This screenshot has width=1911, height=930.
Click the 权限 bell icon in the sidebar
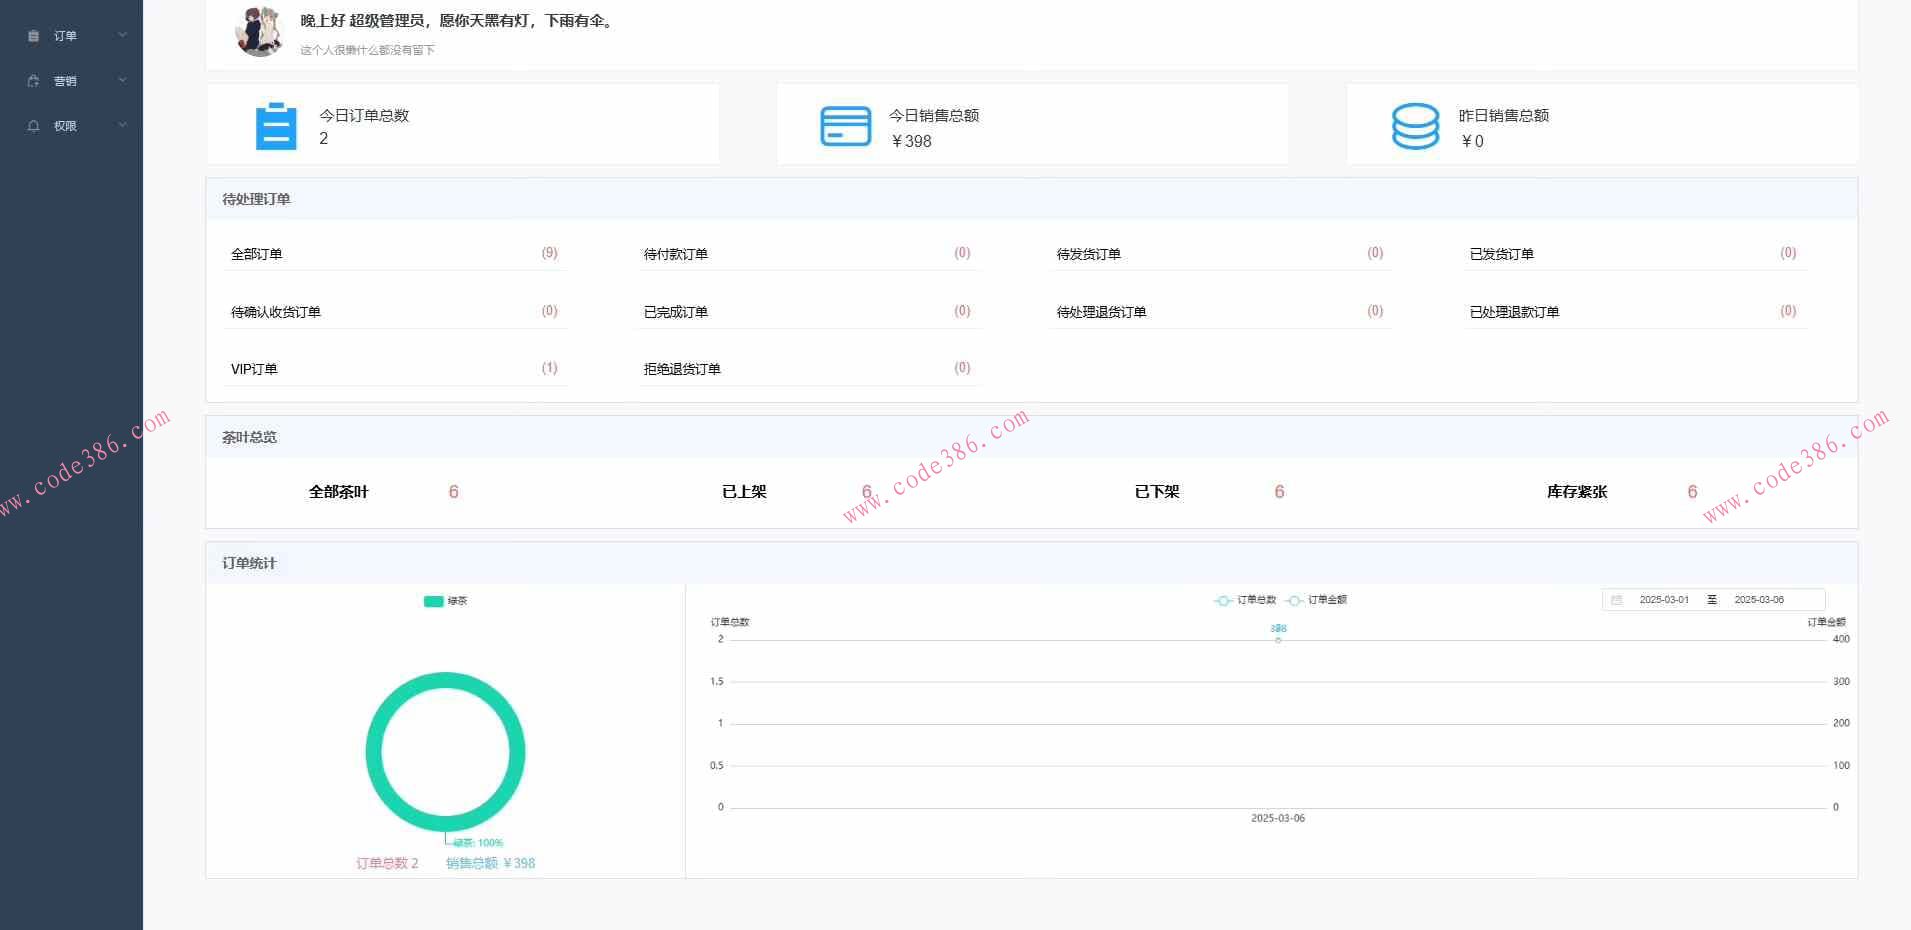tap(33, 125)
